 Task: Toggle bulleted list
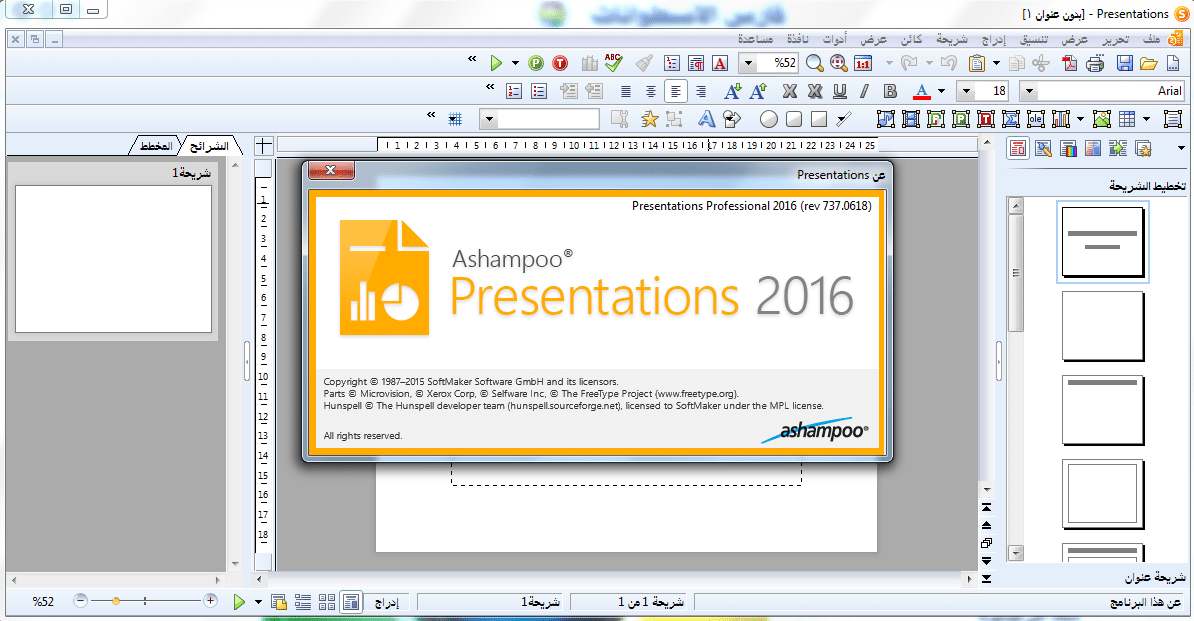pyautogui.click(x=539, y=91)
